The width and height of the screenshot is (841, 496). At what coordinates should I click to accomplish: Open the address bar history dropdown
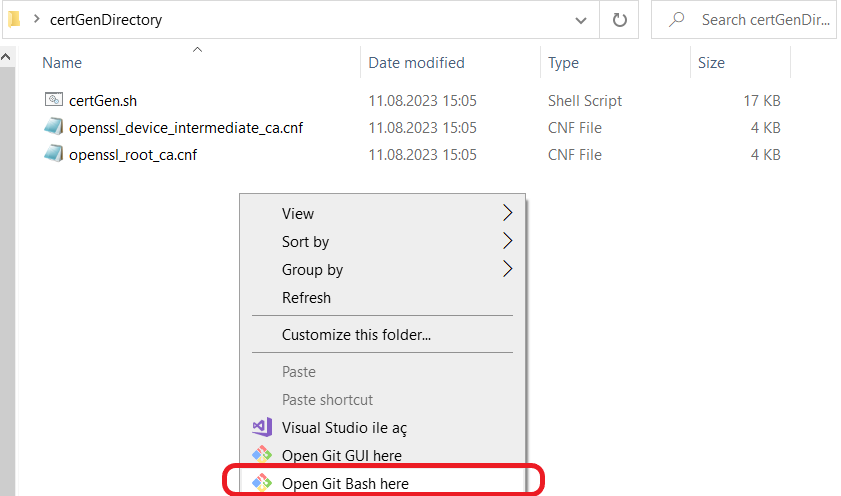click(x=580, y=20)
